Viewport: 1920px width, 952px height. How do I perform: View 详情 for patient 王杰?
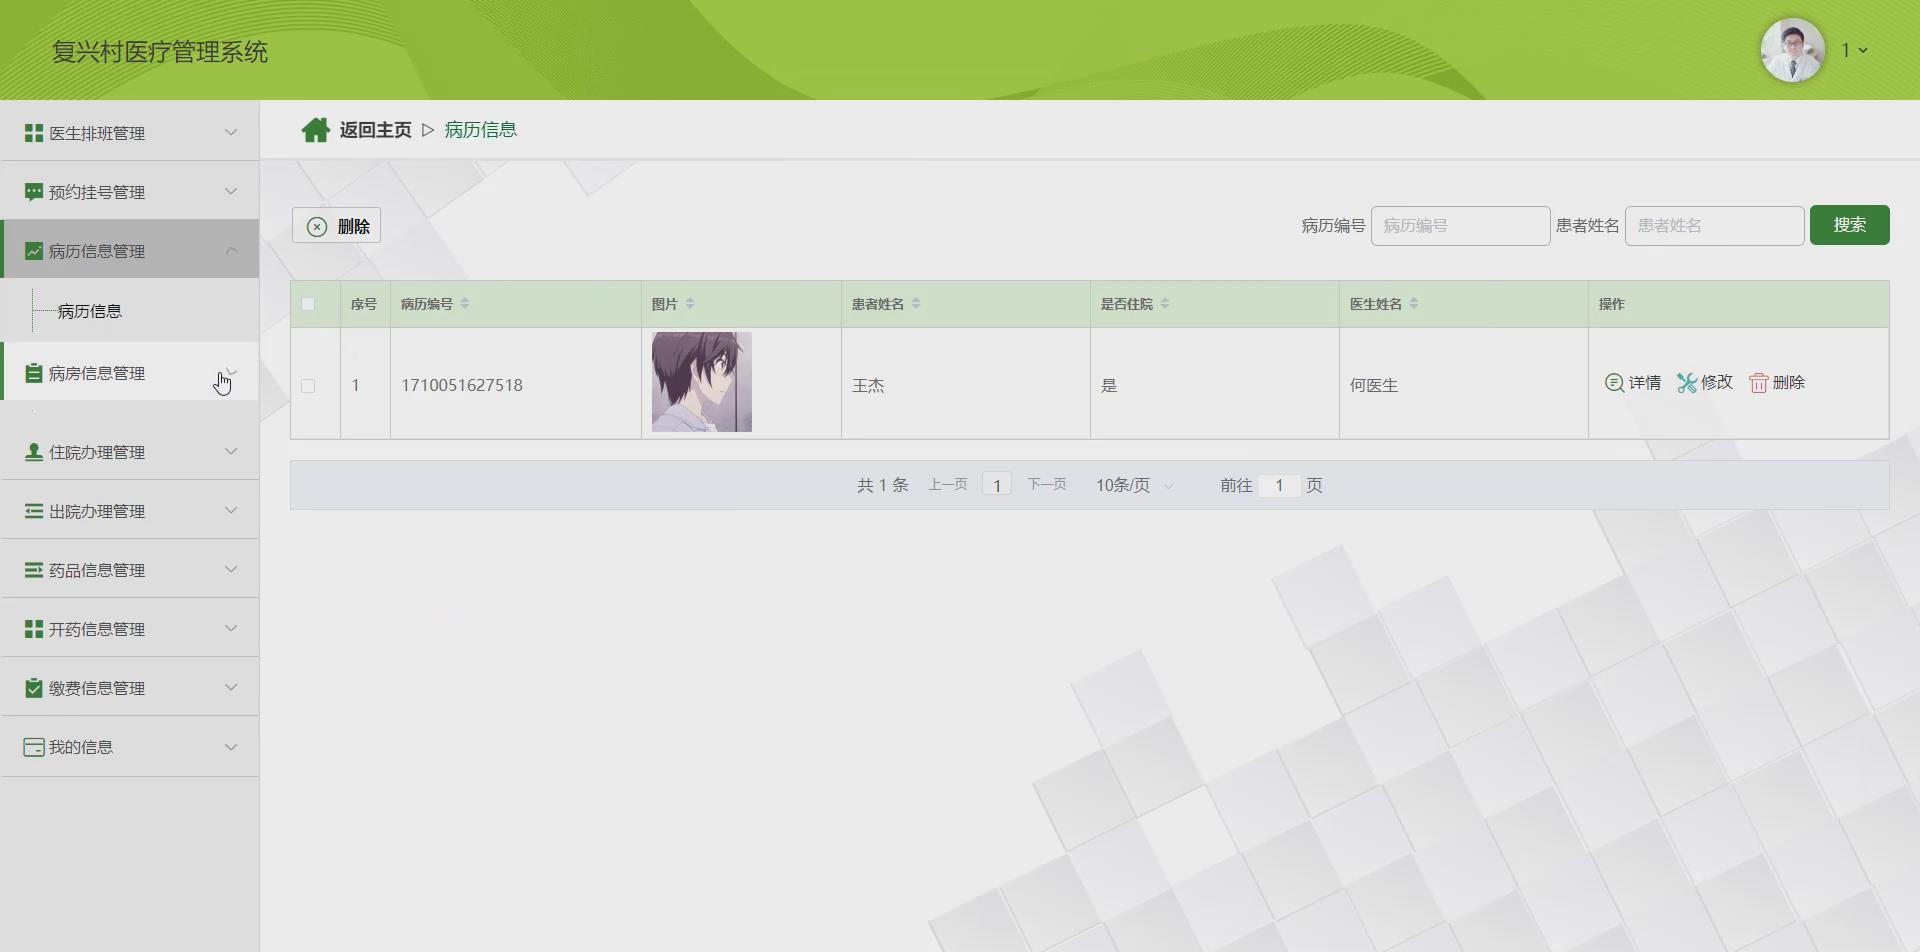pos(1633,383)
